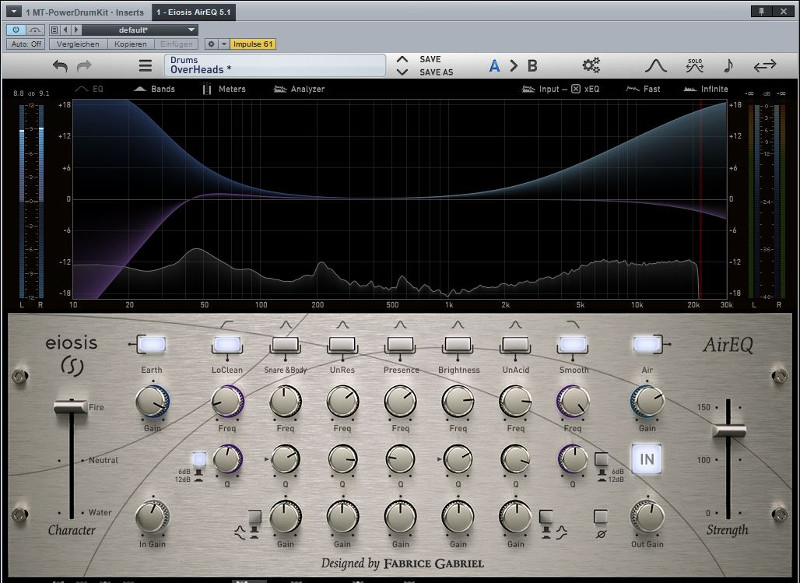Activate the Solo band icon
Screen dimensions: 800x583
(695, 65)
